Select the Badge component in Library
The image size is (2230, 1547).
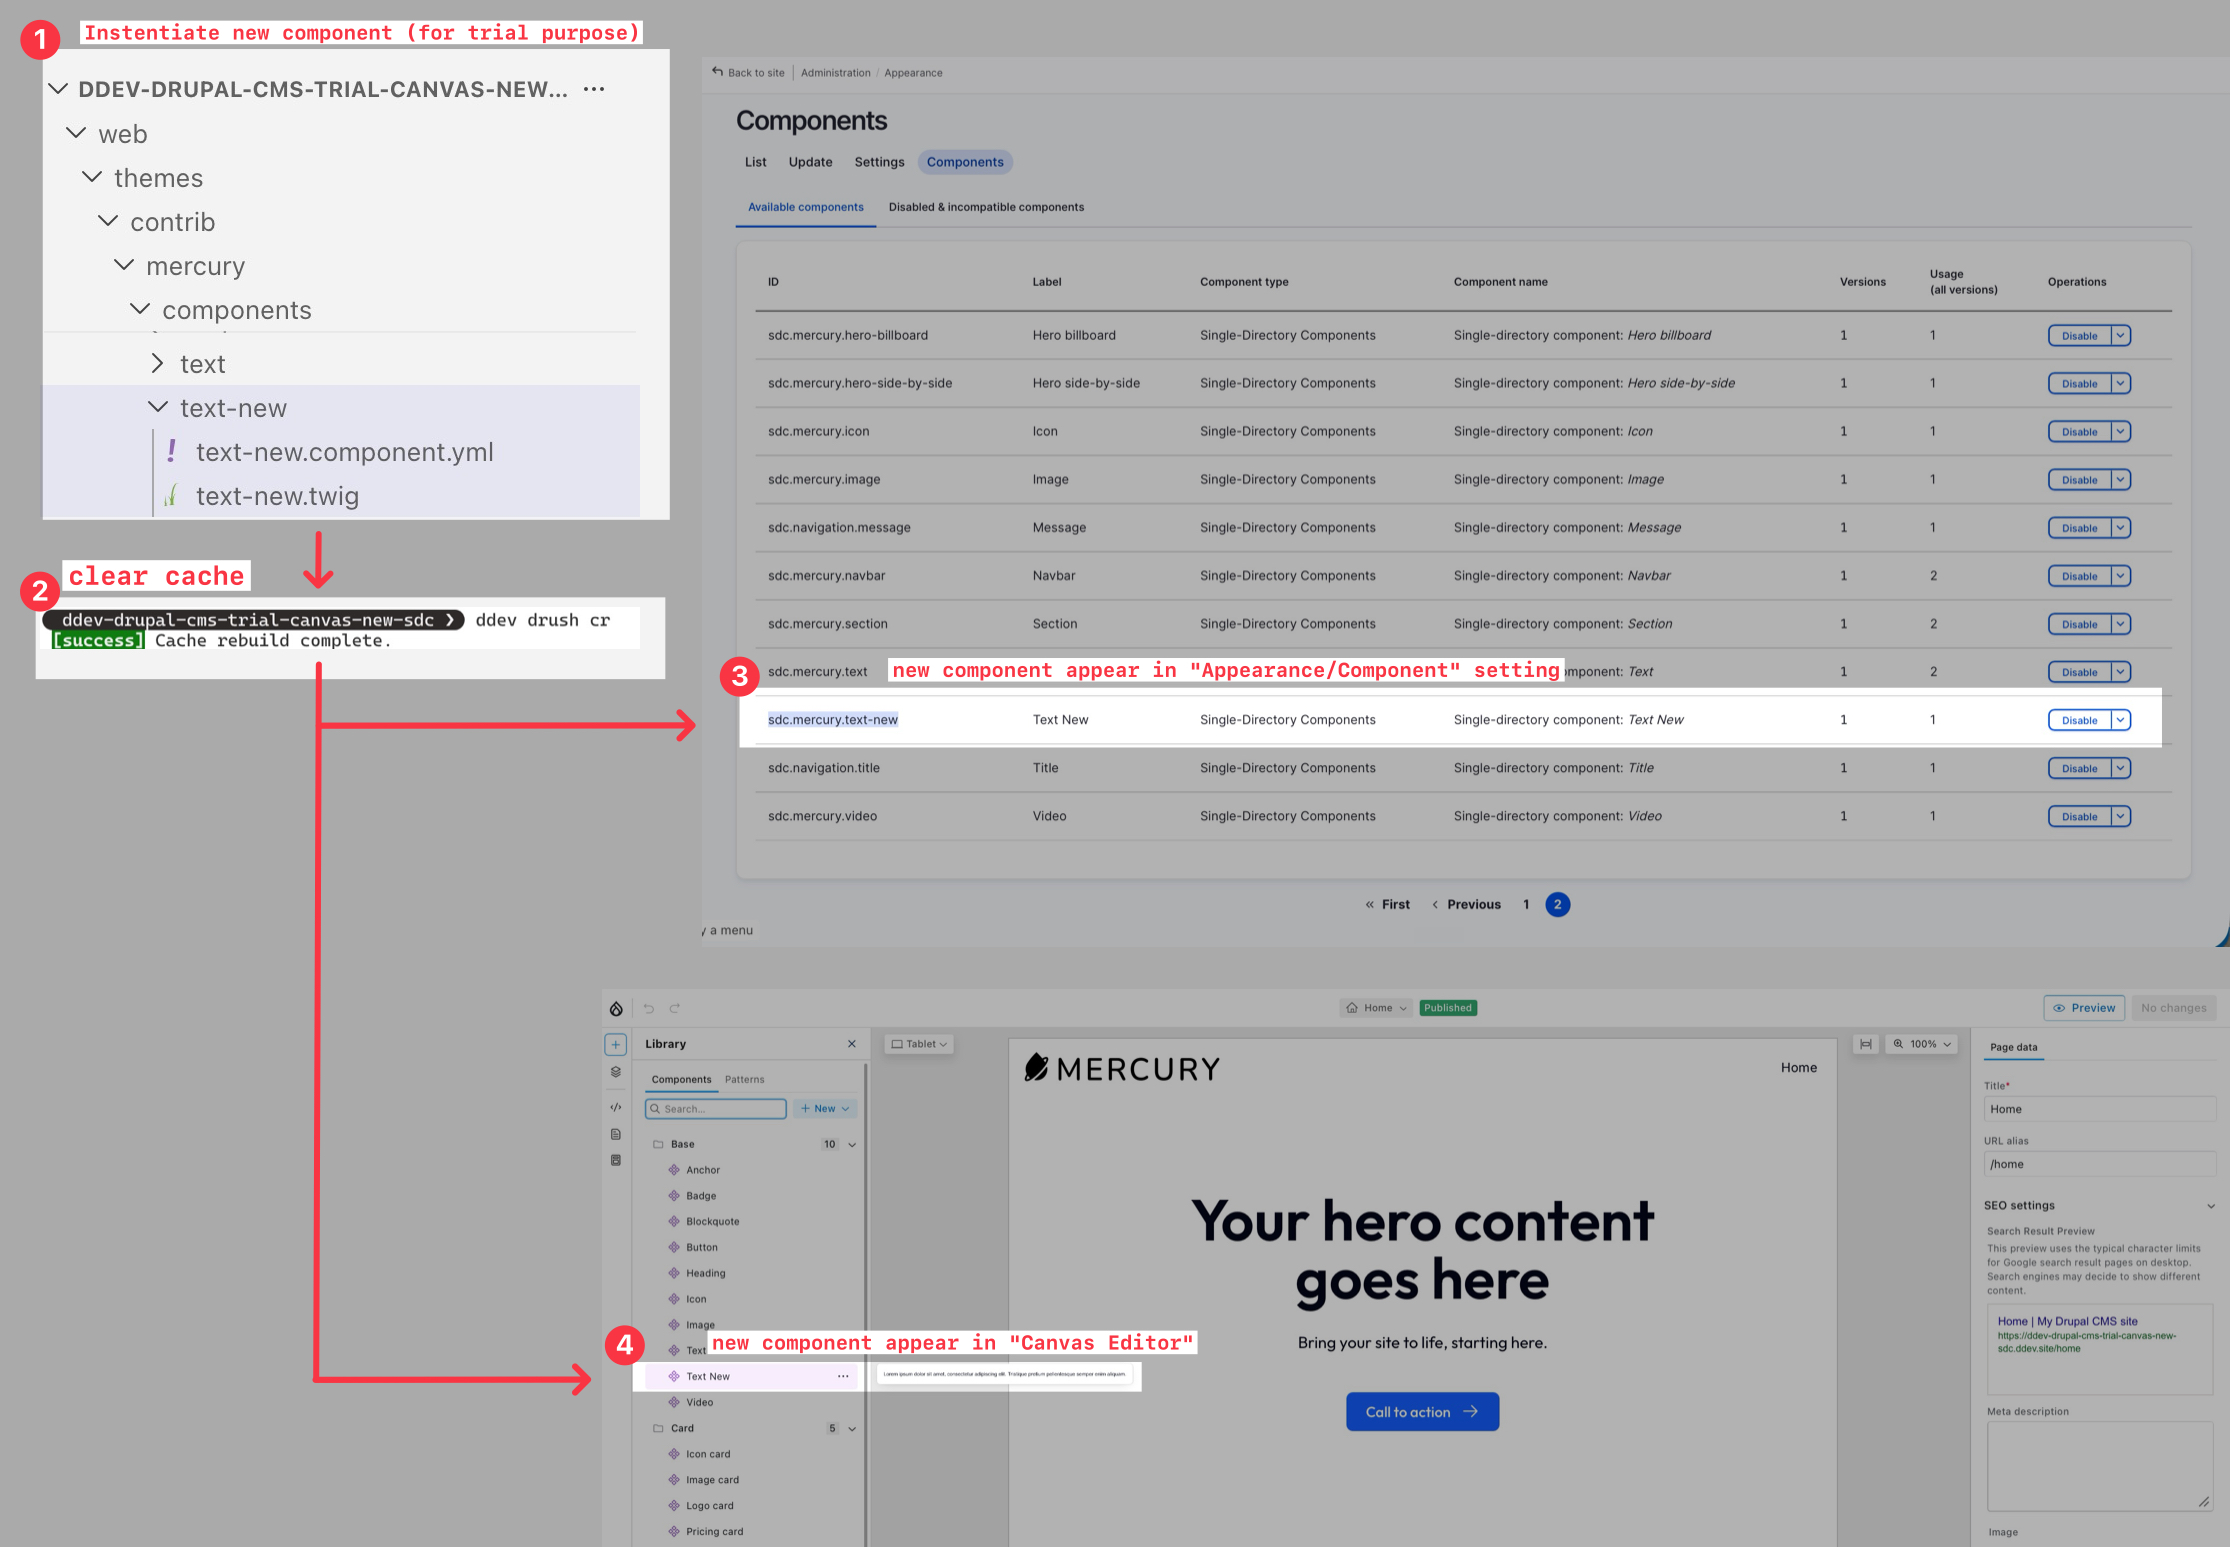click(x=701, y=1196)
